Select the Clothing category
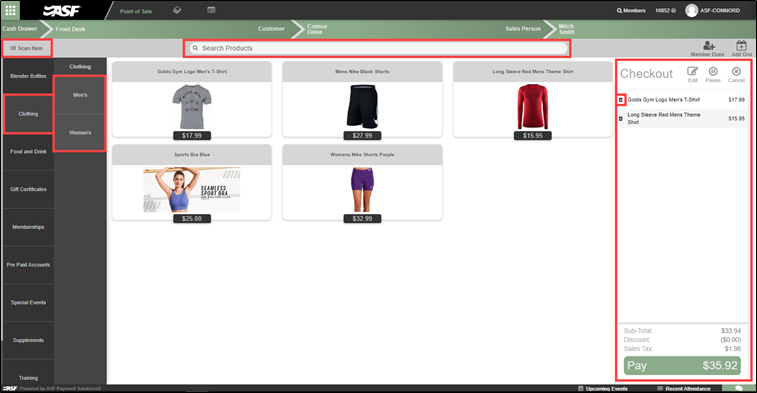The image size is (757, 393). pos(28,114)
